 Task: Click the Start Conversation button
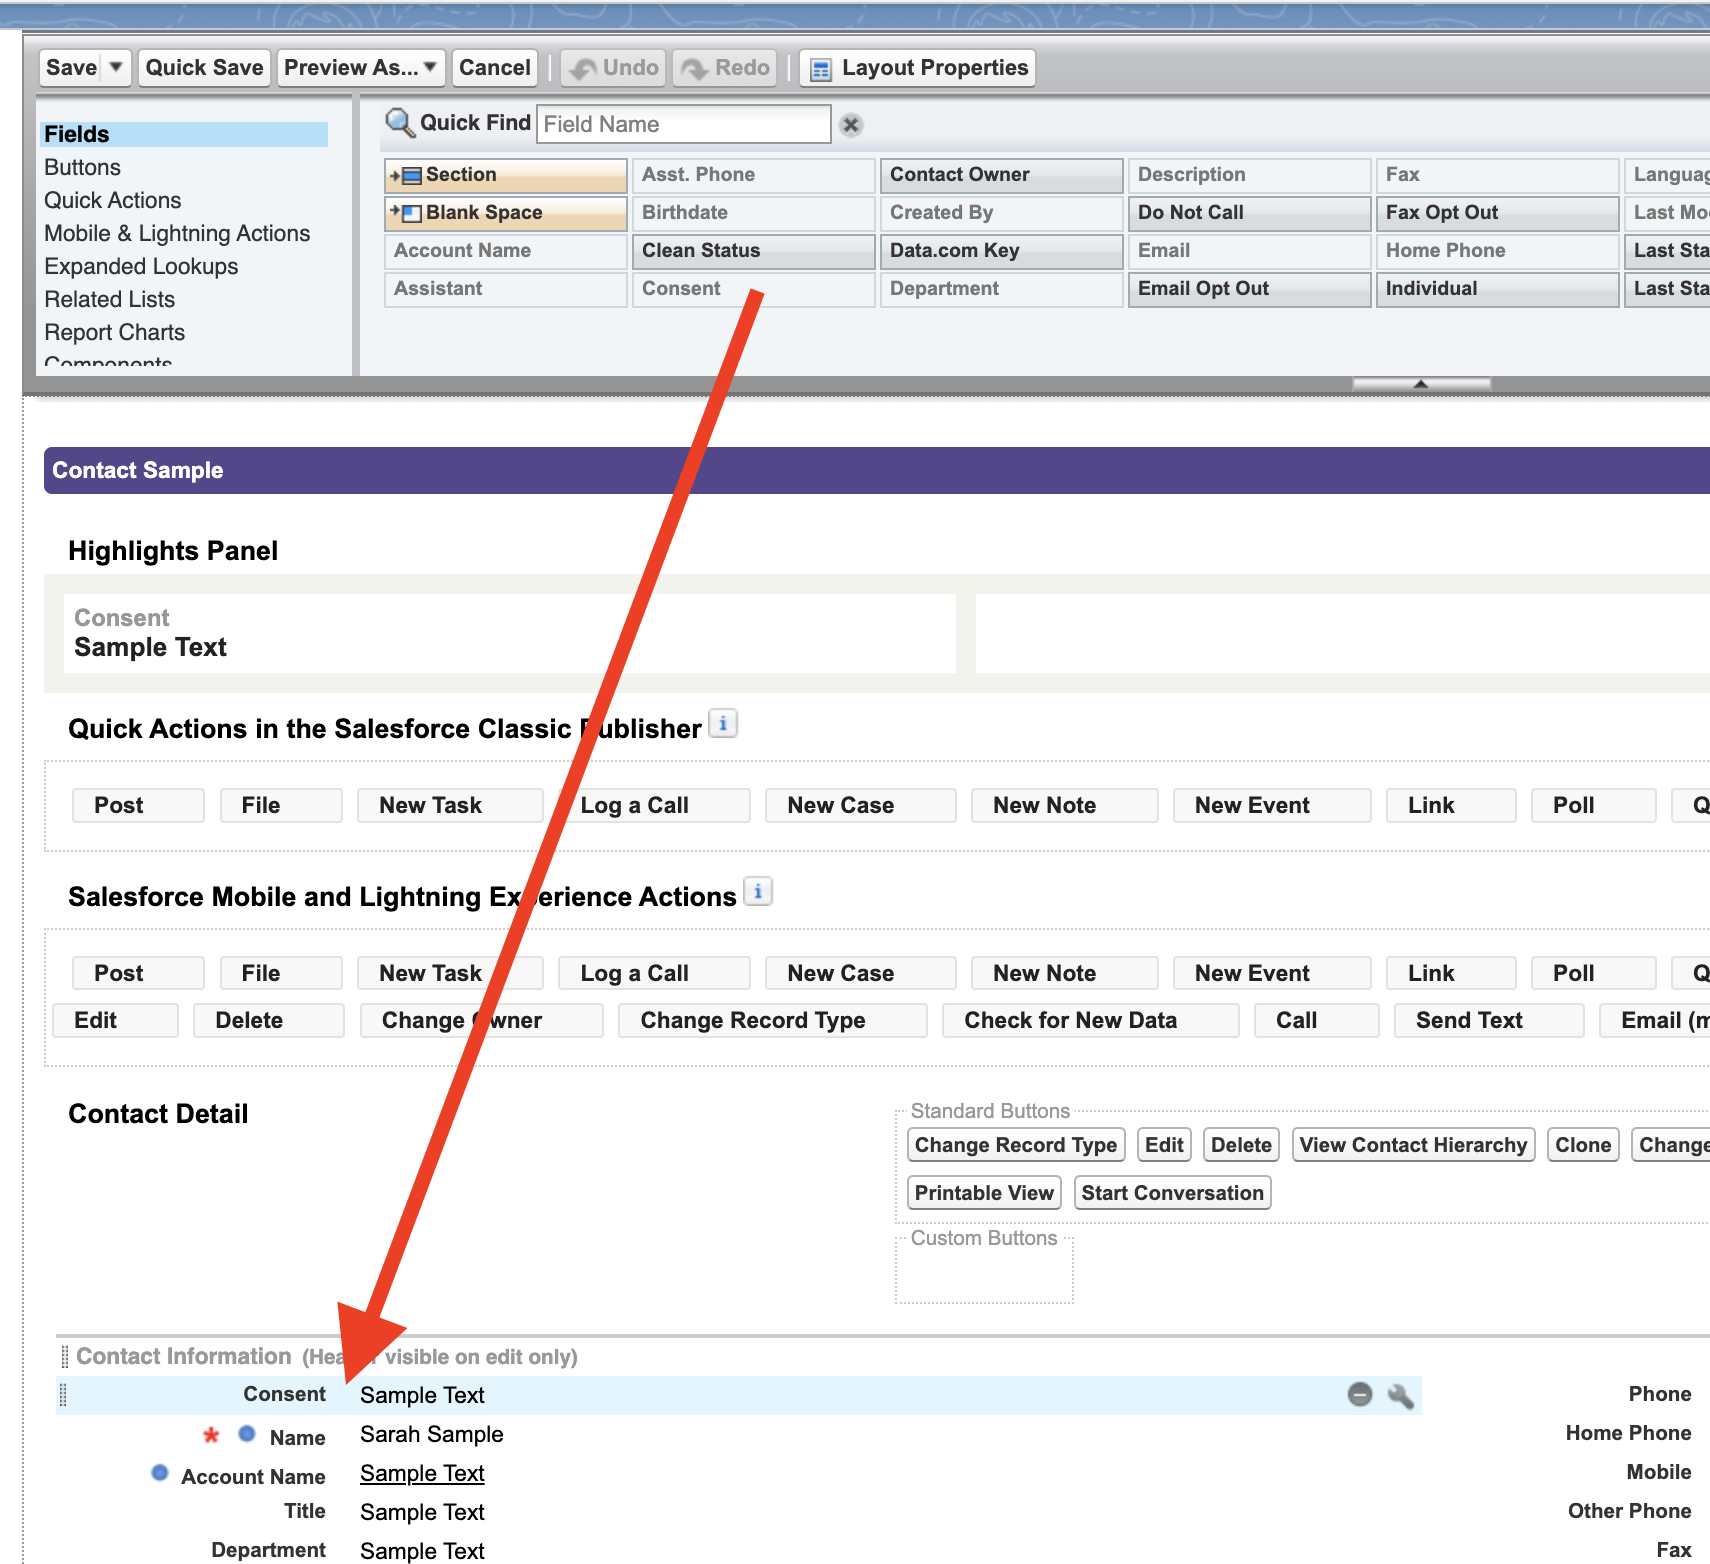1172,1193
